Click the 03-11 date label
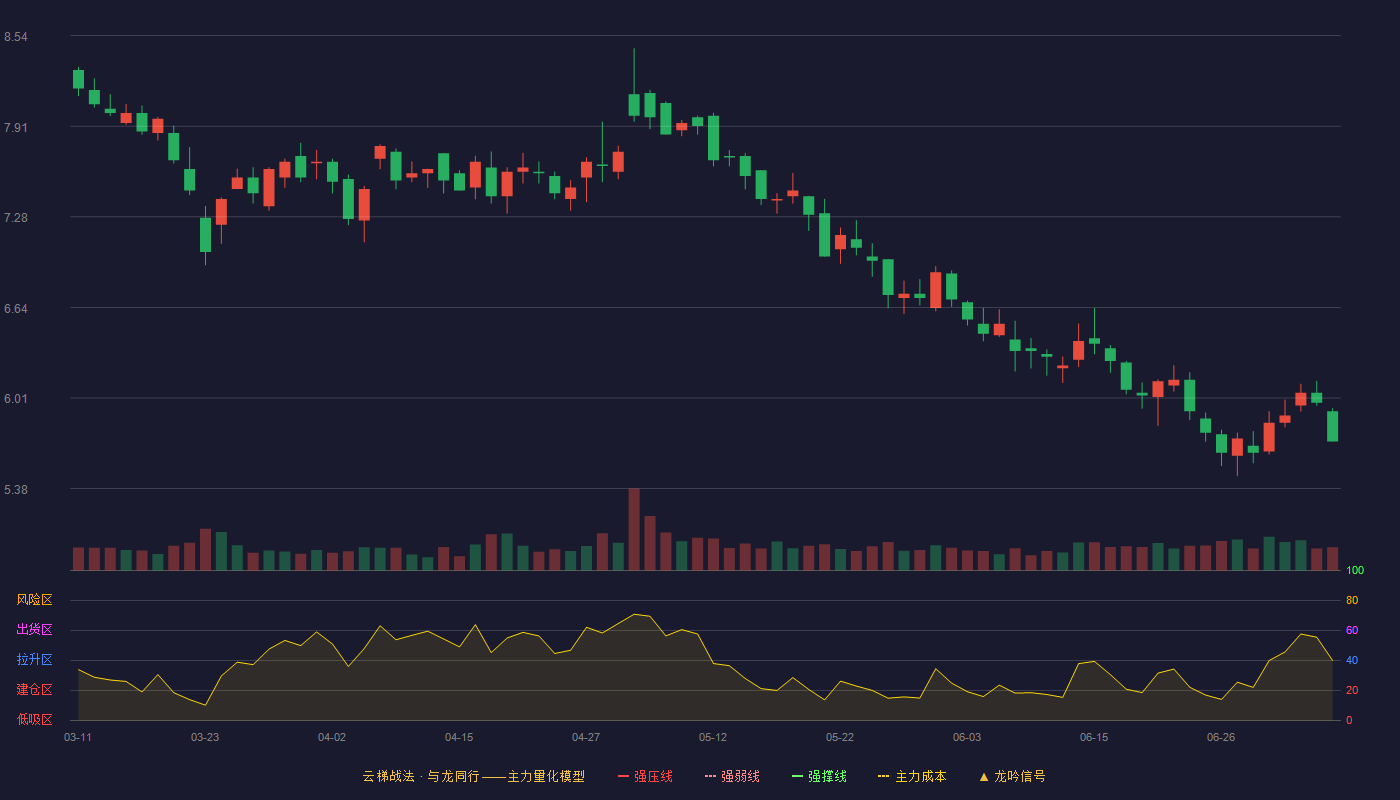This screenshot has width=1400, height=800. click(x=78, y=737)
